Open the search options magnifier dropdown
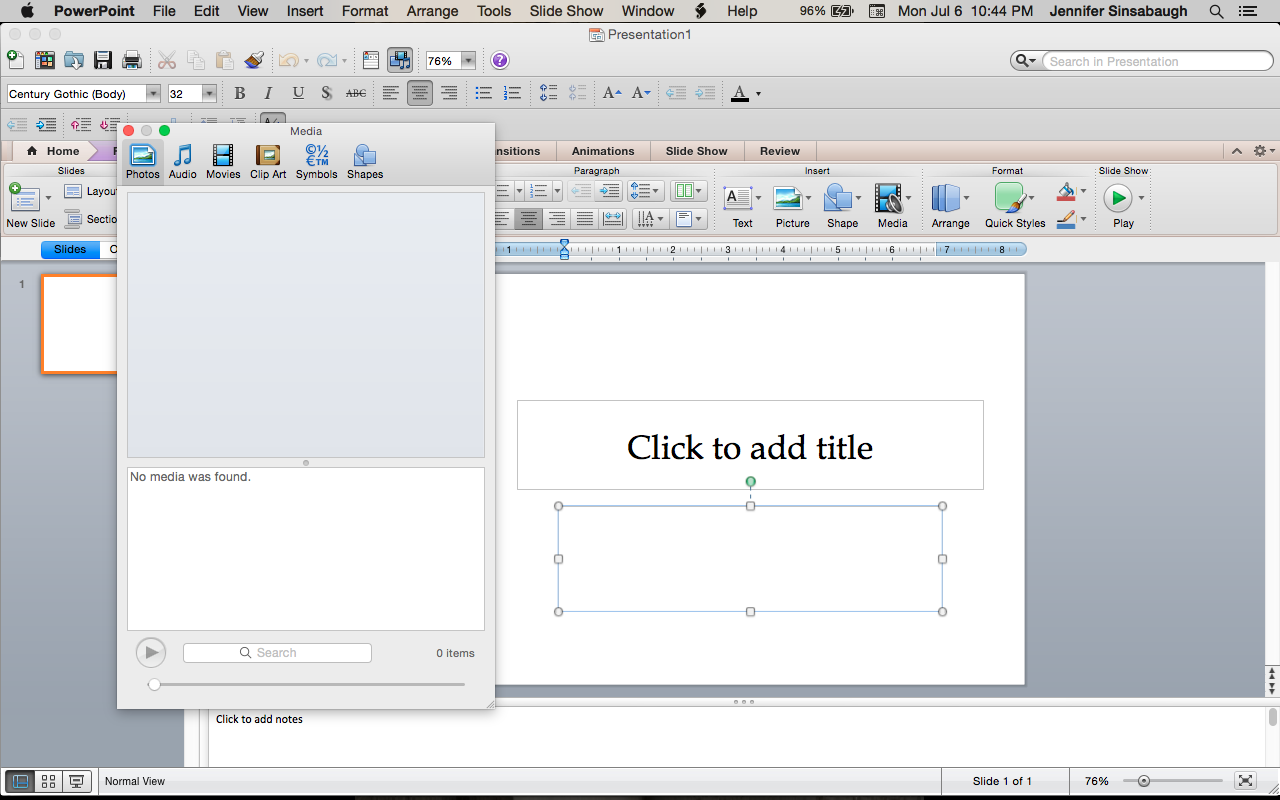 (x=1026, y=61)
